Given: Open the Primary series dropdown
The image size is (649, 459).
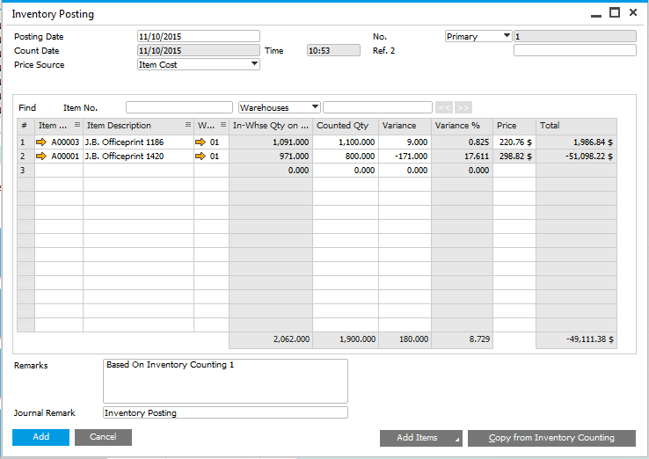Looking at the screenshot, I should point(507,36).
